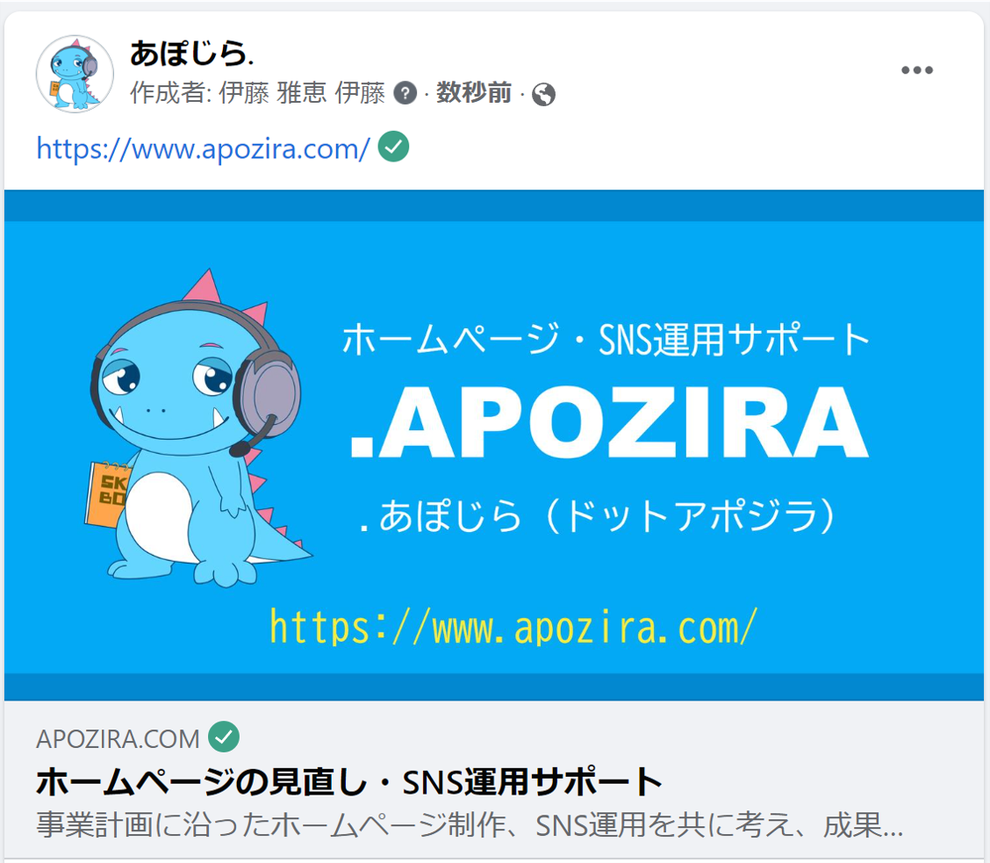Click the orange notebook held by mascot
This screenshot has width=990, height=863.
click(x=106, y=496)
